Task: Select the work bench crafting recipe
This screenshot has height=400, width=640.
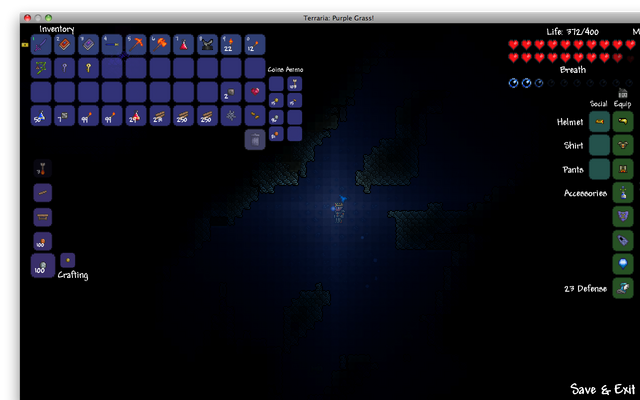Action: pos(43,217)
